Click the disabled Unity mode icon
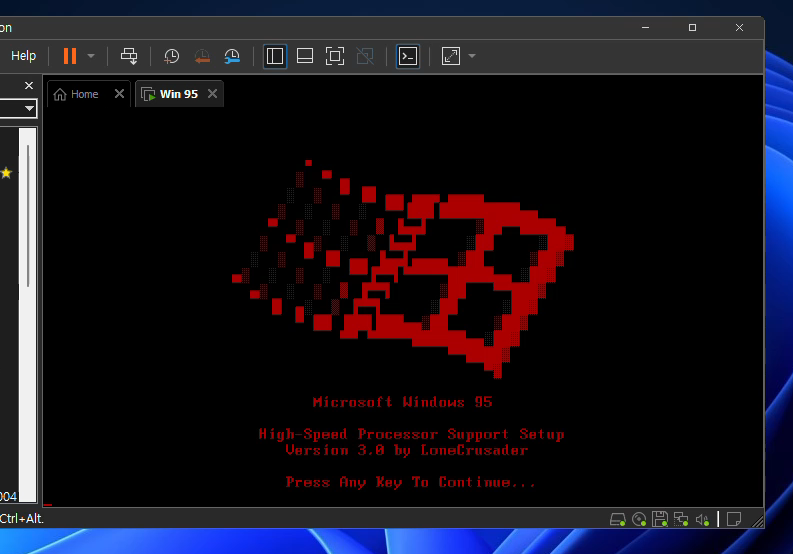 365,56
